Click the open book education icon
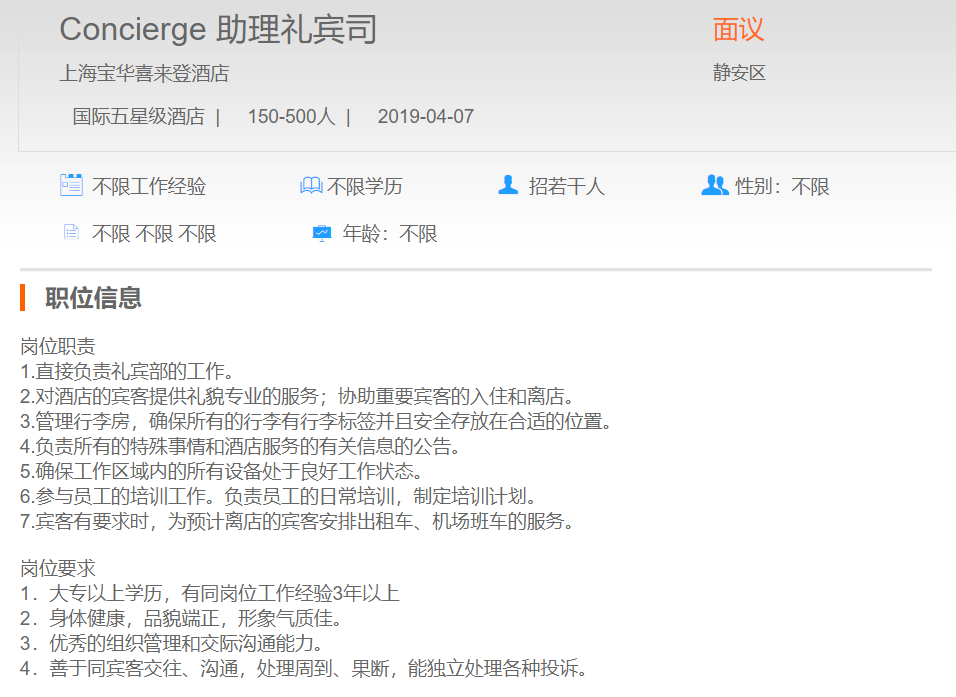 pyautogui.click(x=311, y=186)
